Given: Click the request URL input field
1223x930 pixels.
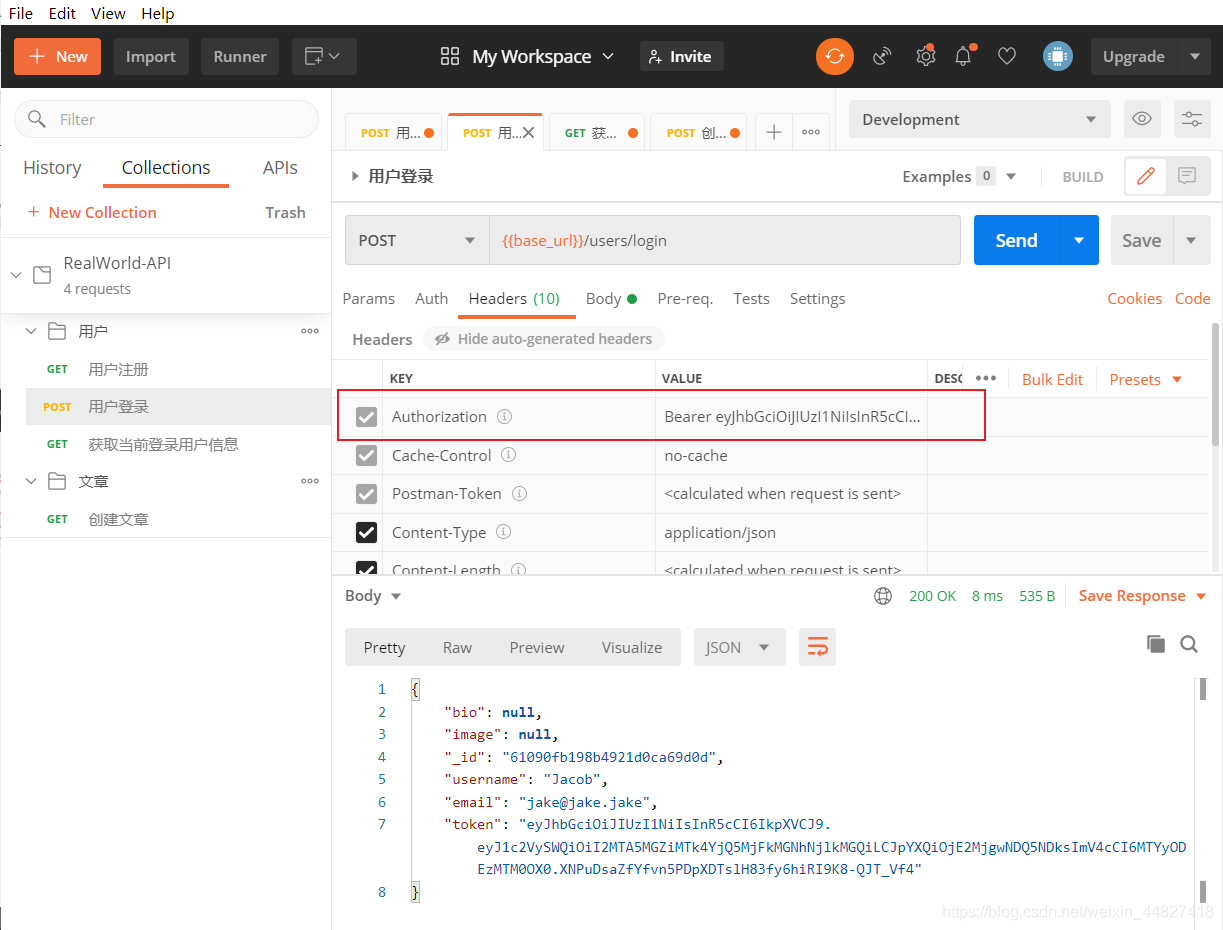Looking at the screenshot, I should point(725,240).
